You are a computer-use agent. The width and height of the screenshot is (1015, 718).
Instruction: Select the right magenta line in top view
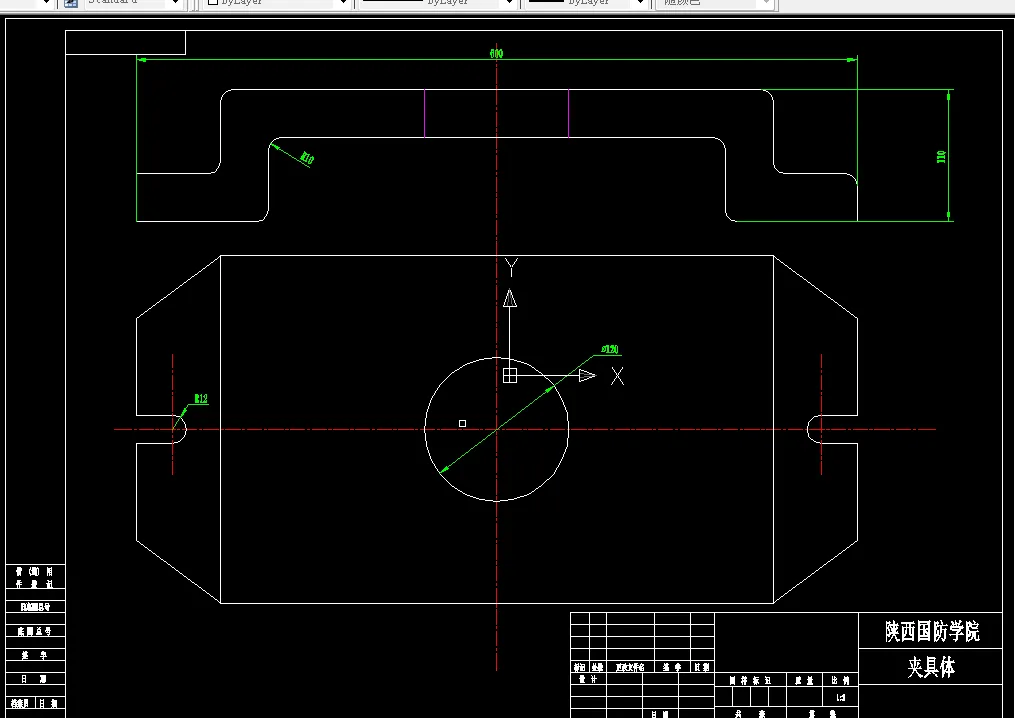[568, 113]
